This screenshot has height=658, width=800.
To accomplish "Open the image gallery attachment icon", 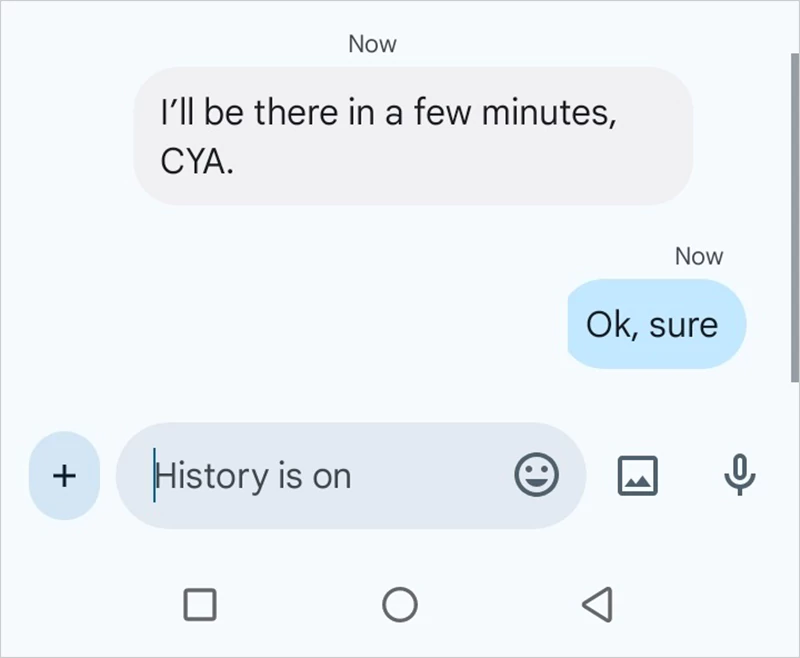I will (x=638, y=475).
